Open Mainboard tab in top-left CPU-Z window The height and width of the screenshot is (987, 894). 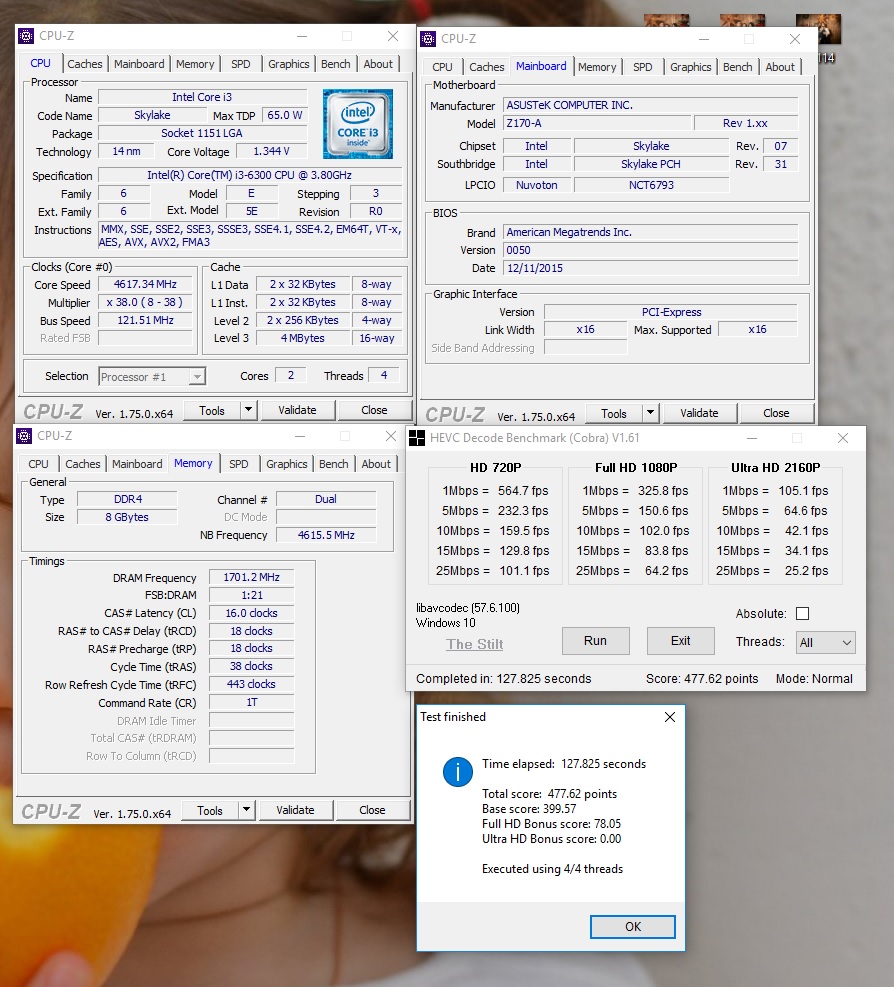click(139, 64)
